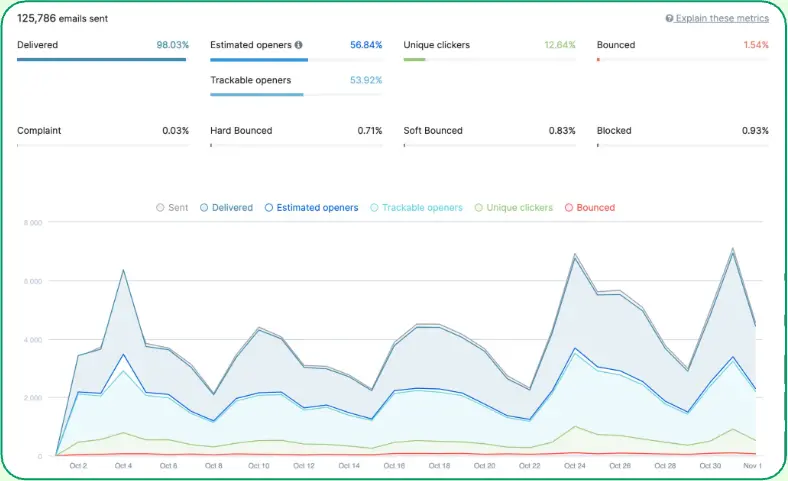Click the 4.000 y-axis label

[x=33, y=340]
